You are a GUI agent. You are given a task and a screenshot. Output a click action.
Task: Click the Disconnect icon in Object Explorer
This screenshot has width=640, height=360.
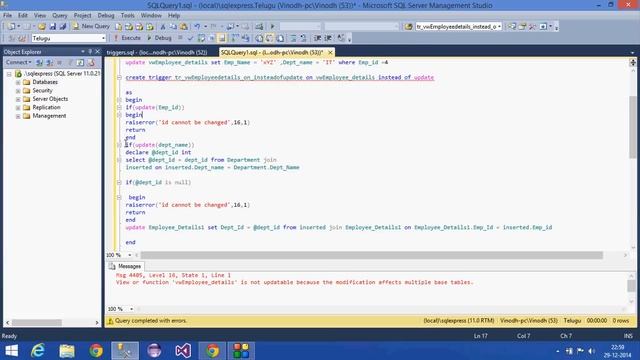49,62
